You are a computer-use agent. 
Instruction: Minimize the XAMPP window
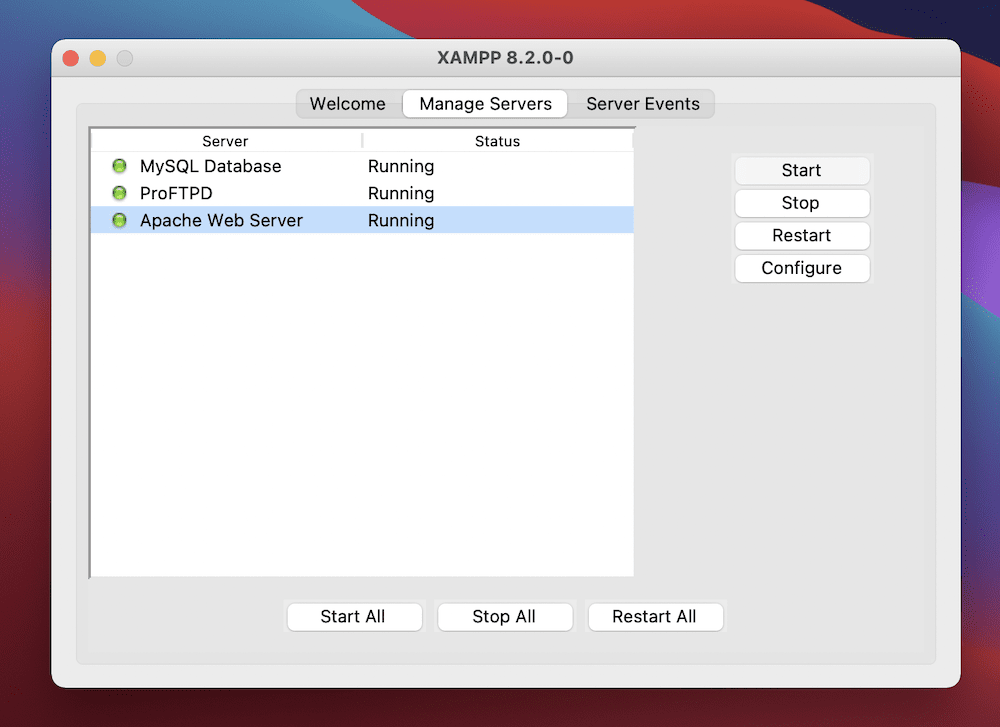click(97, 58)
